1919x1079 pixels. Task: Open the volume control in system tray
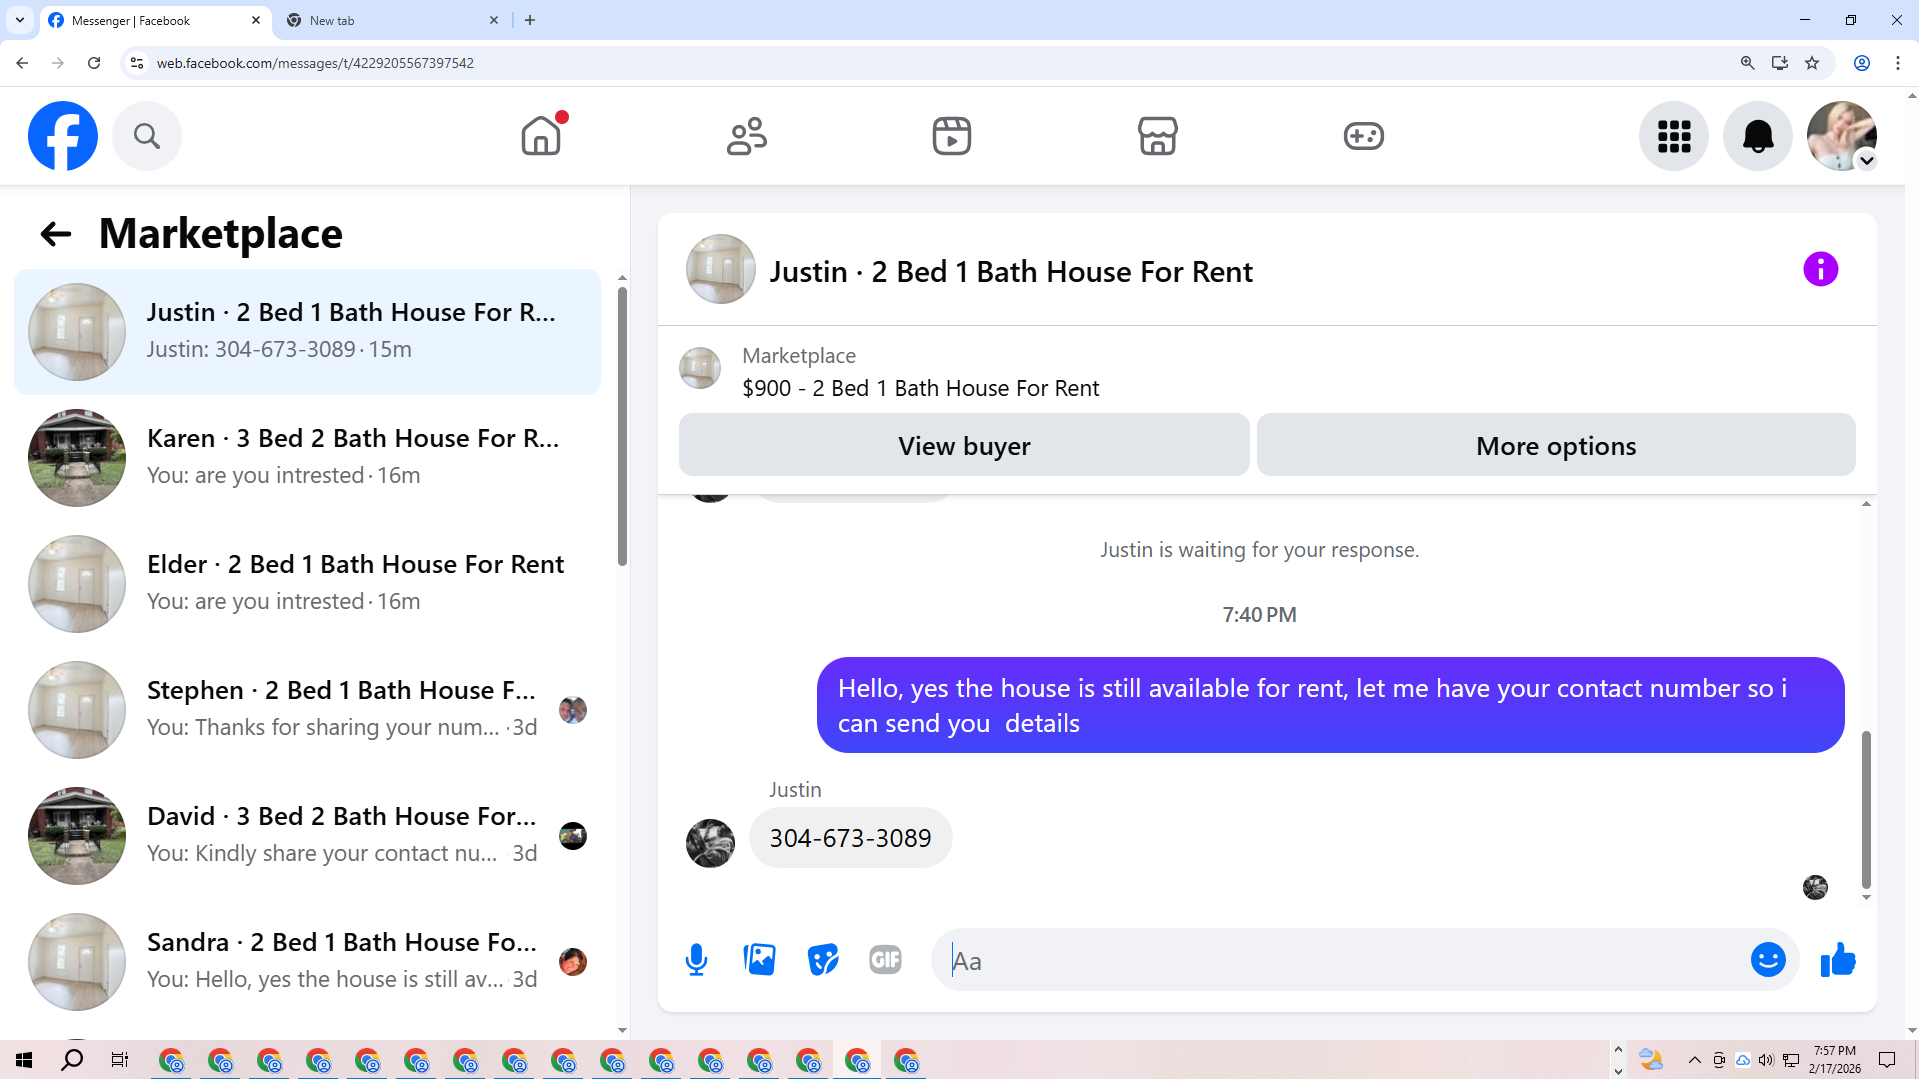1766,1060
